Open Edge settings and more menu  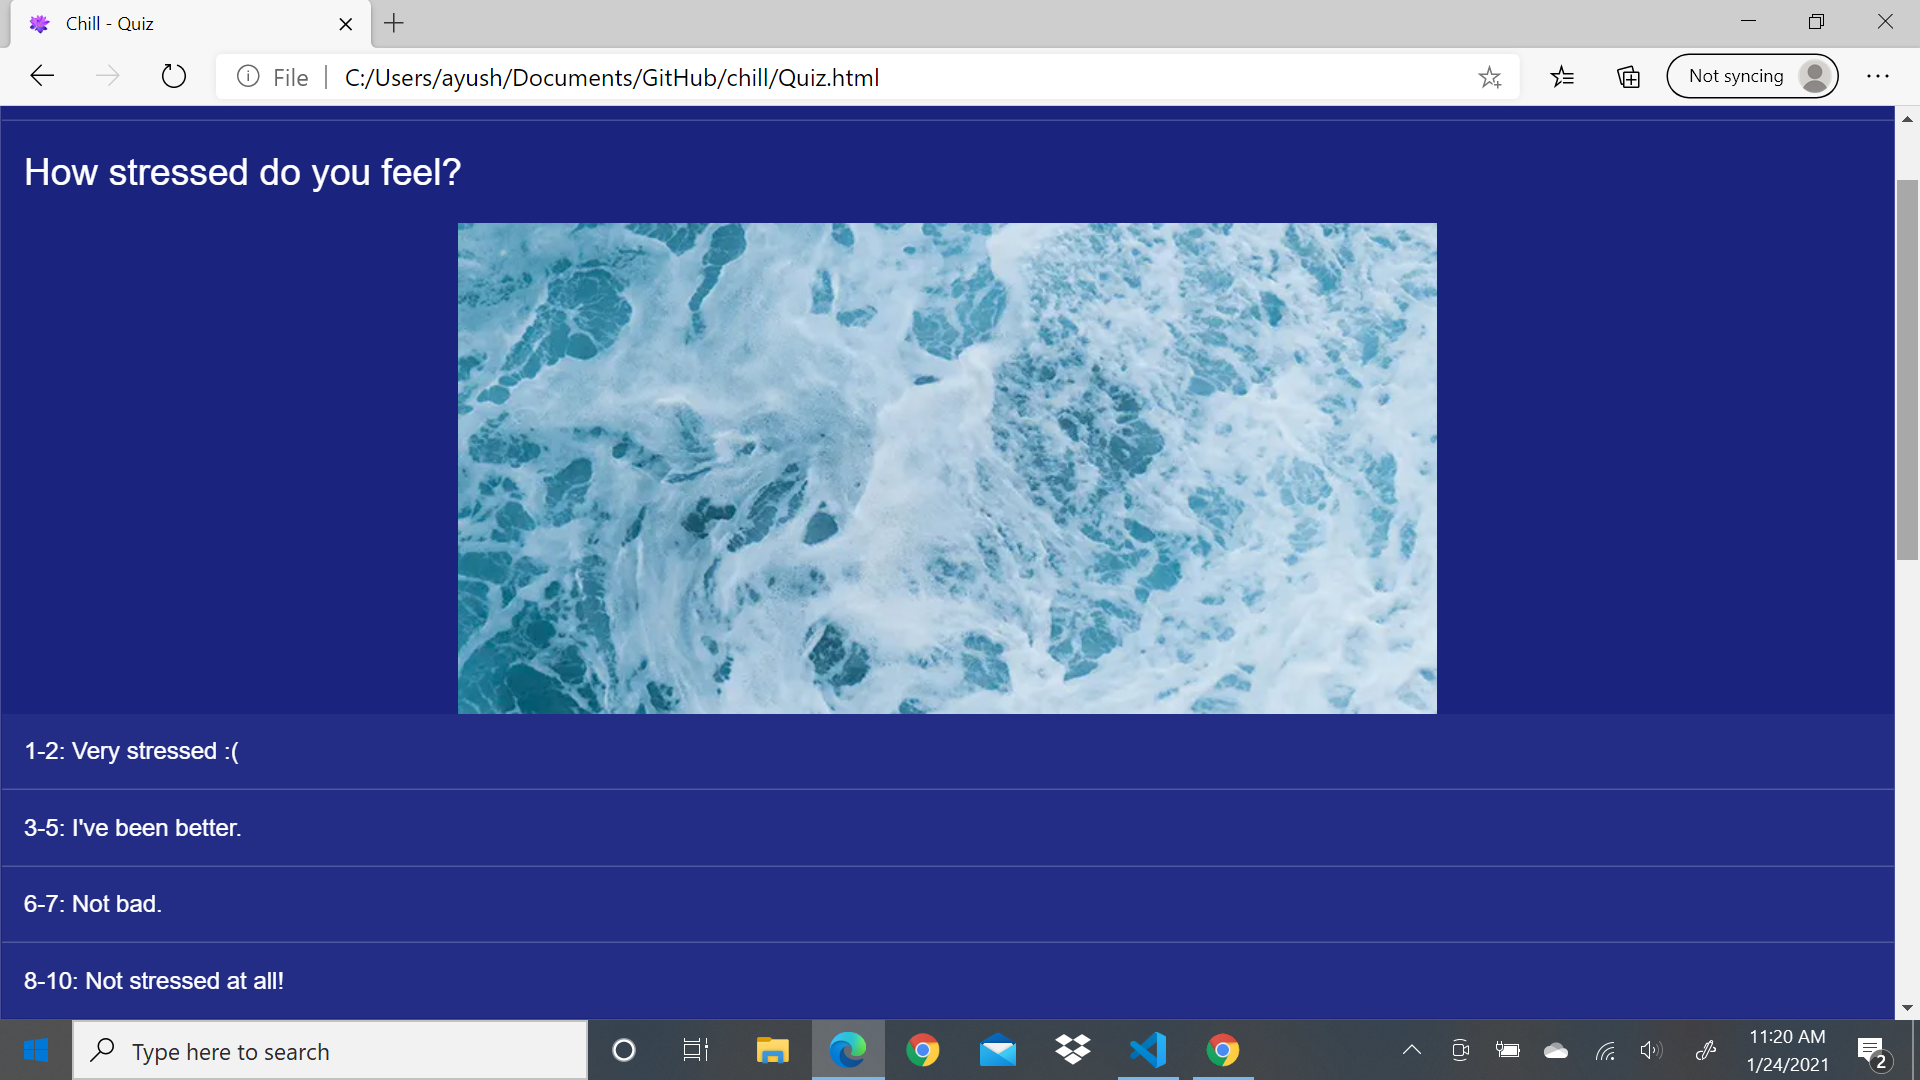coord(1877,76)
